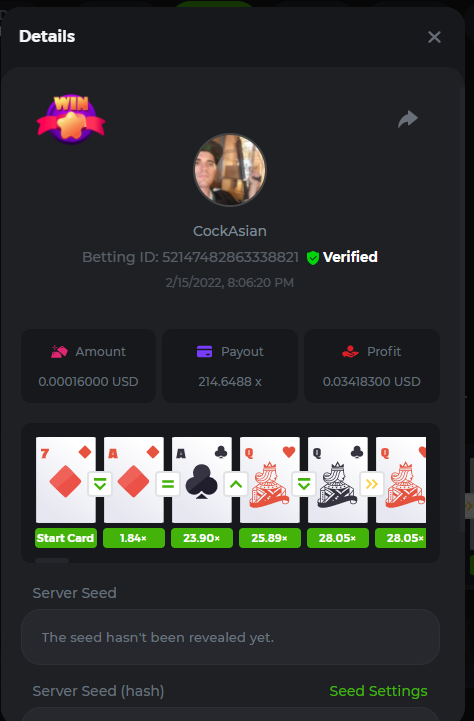Screen dimensions: 474x721
Task: Click the green Verified shield icon
Action: tap(313, 258)
